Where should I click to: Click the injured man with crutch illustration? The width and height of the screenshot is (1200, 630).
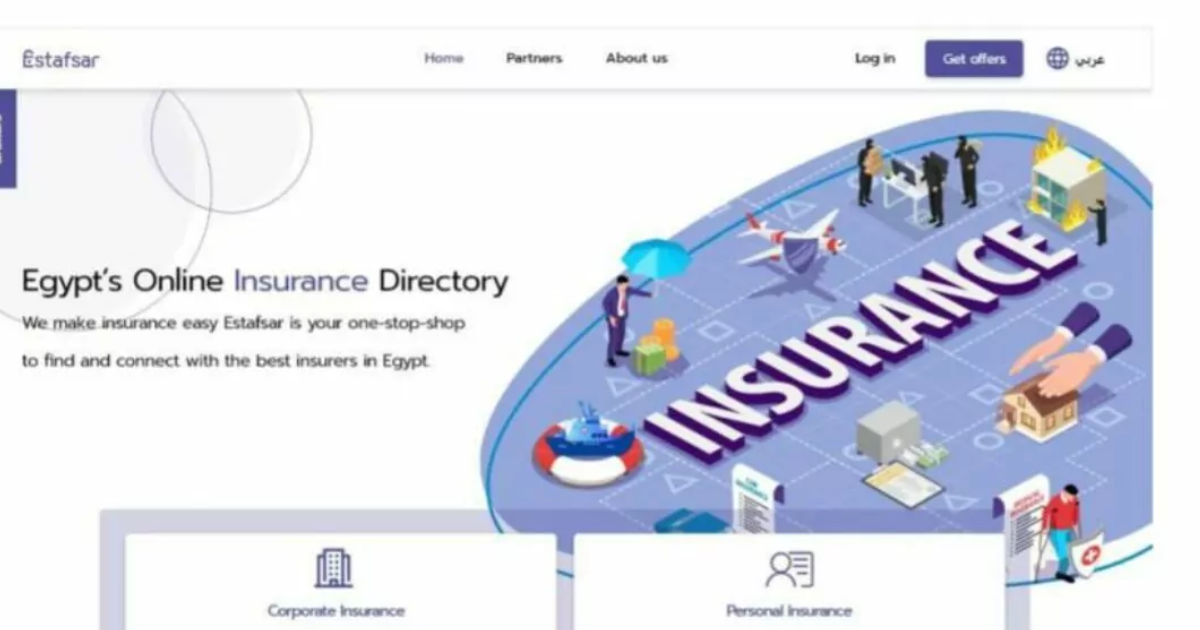[x=1062, y=533]
